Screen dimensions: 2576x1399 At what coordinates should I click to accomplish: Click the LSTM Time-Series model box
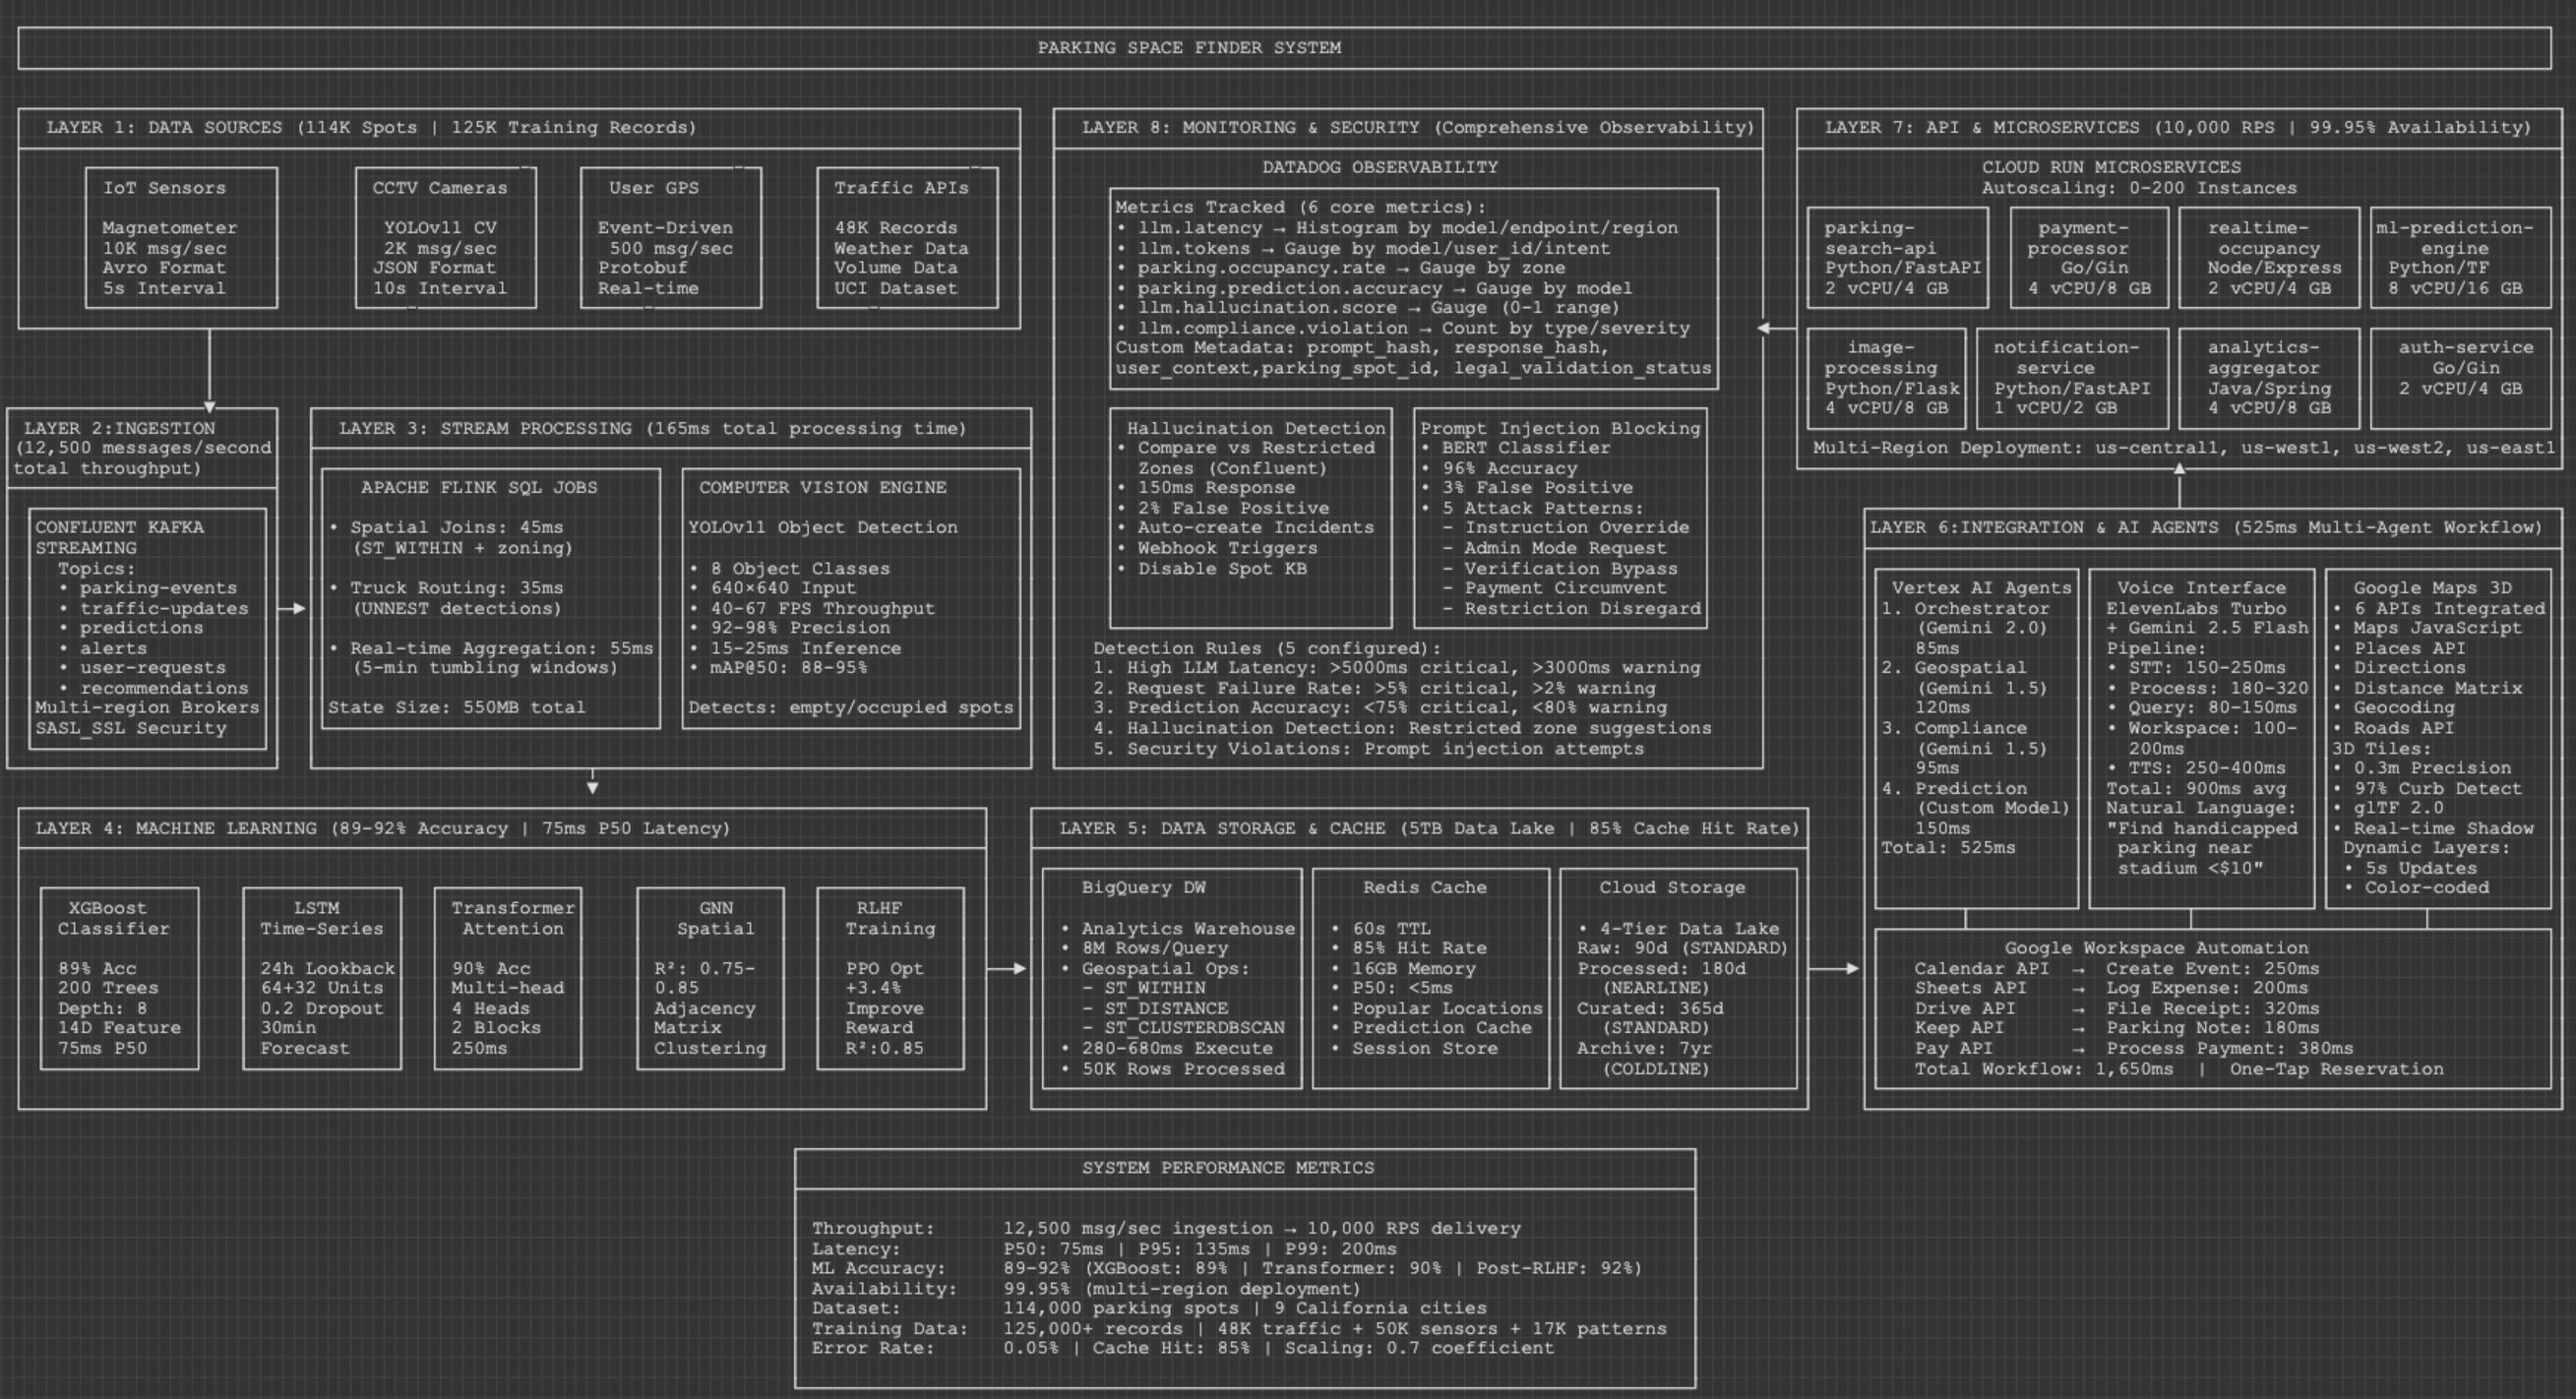coord(322,978)
